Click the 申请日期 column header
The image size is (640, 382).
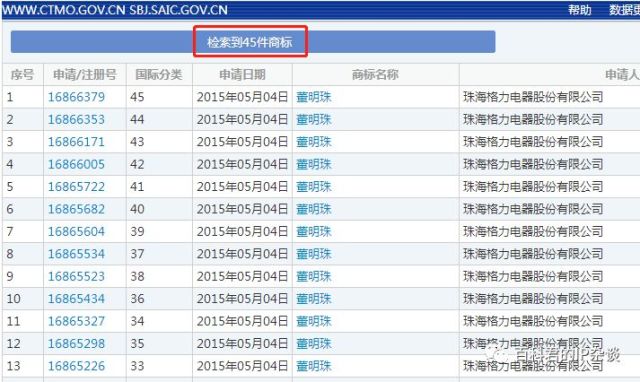coord(242,75)
